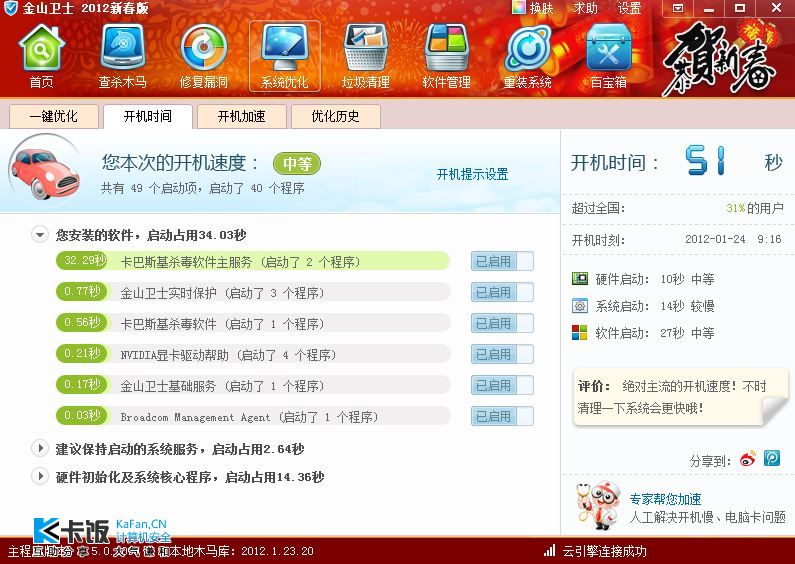Click 软件启动 27秒 中等 entry
The image size is (795, 564).
tap(644, 333)
